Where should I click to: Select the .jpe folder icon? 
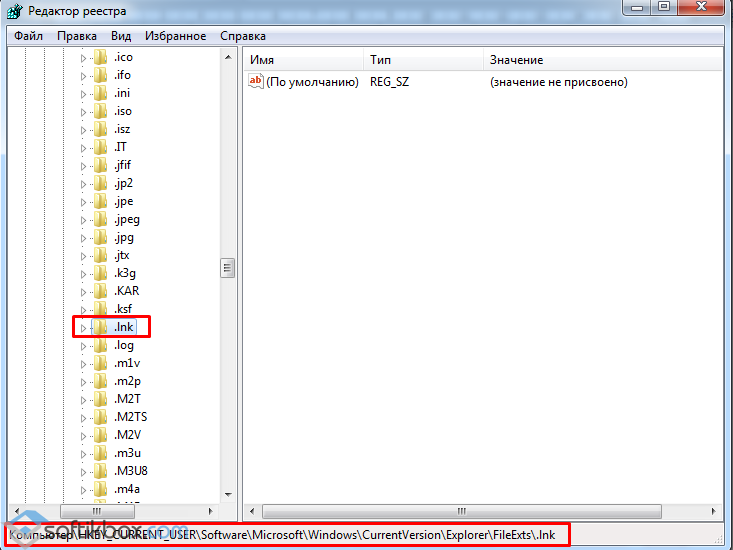pyautogui.click(x=100, y=201)
